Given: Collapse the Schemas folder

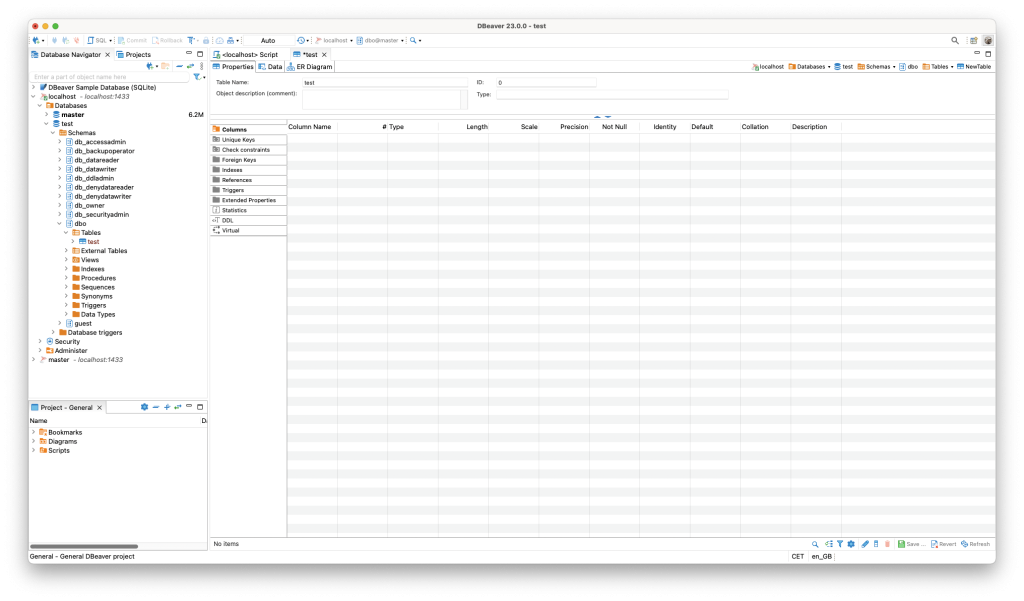Looking at the screenshot, I should click(53, 133).
